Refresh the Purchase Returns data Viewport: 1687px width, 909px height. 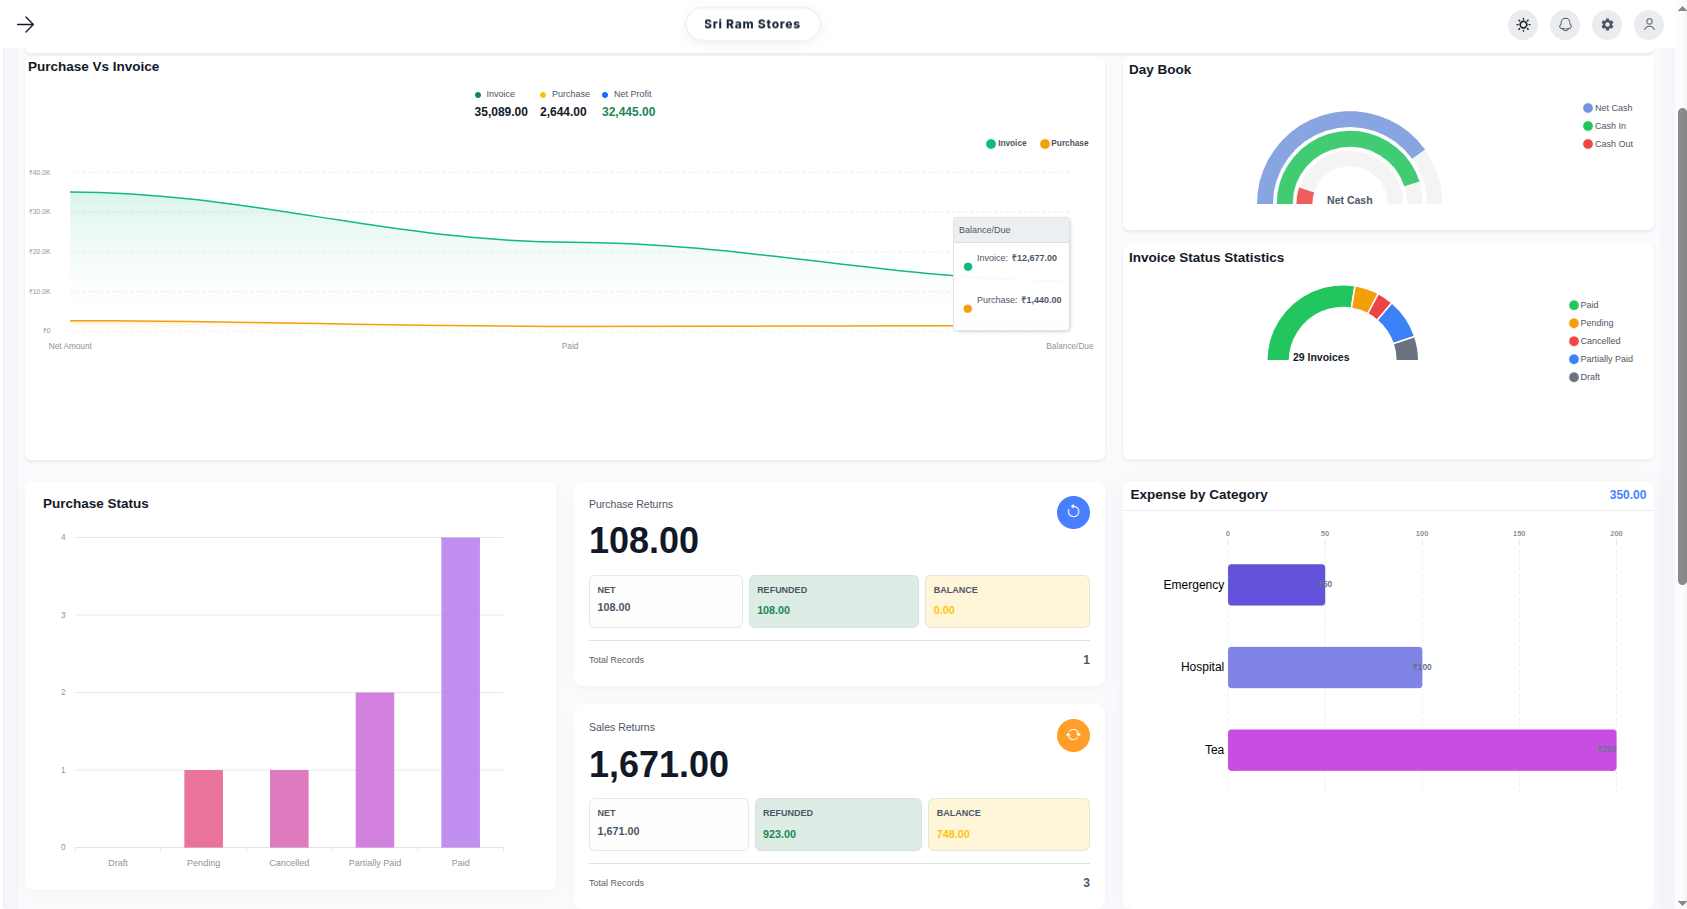1073,512
